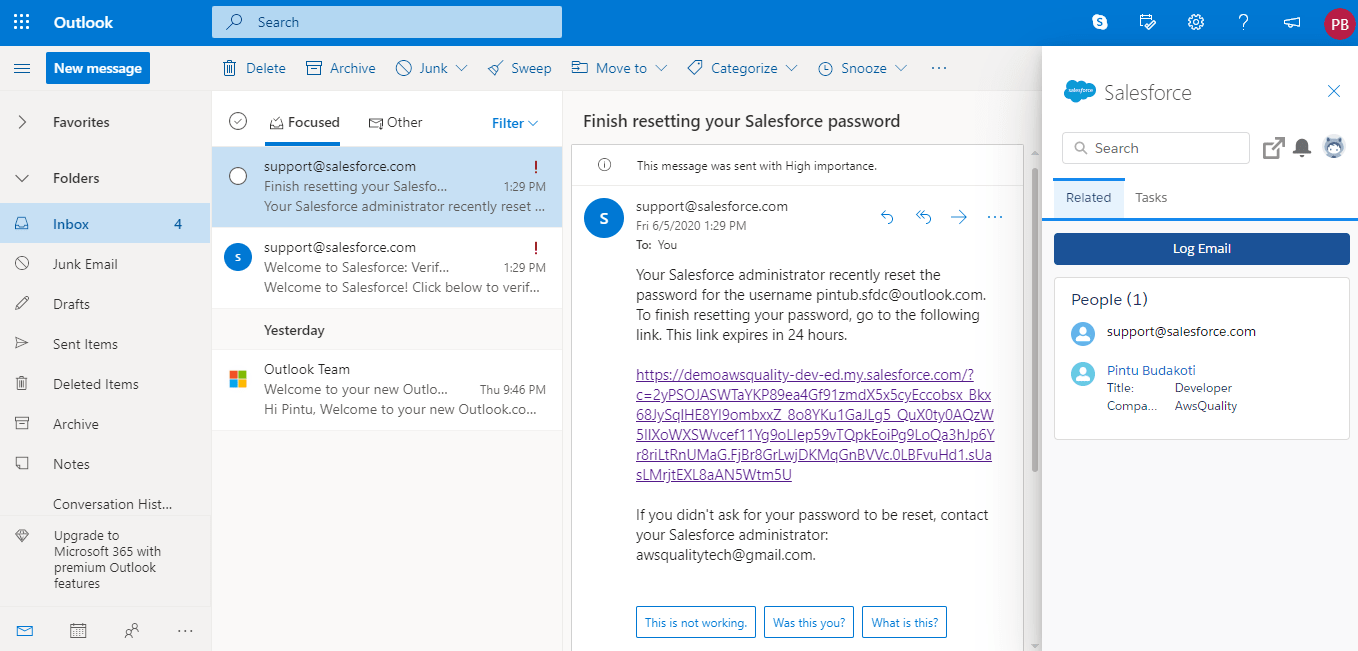Click the 'What is this?' suggested reply
Viewport: 1358px width, 651px height.
[x=905, y=622]
